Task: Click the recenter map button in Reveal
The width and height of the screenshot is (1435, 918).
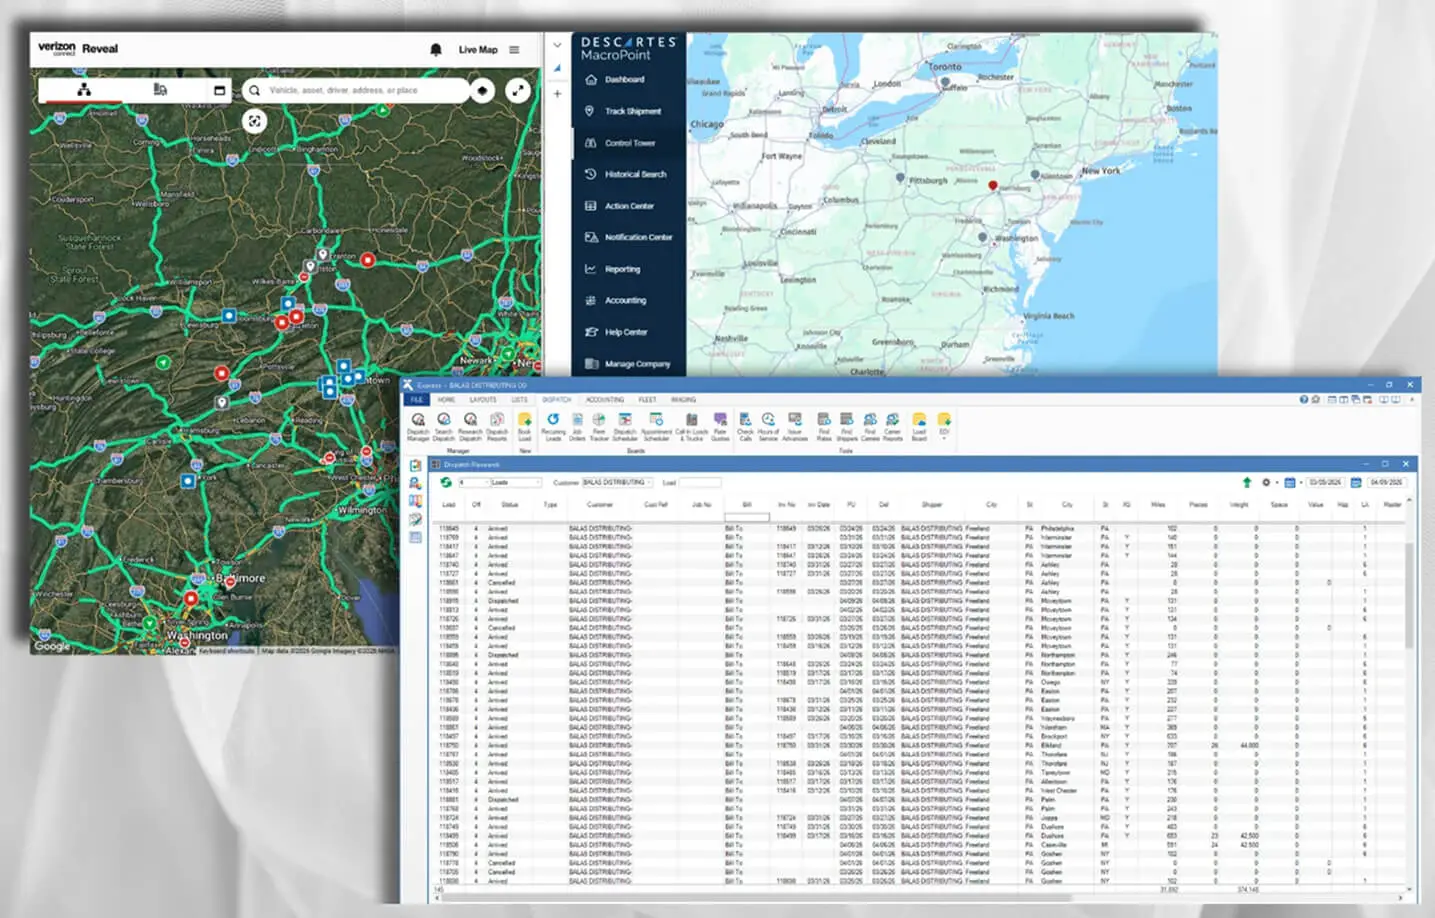Action: coord(255,121)
